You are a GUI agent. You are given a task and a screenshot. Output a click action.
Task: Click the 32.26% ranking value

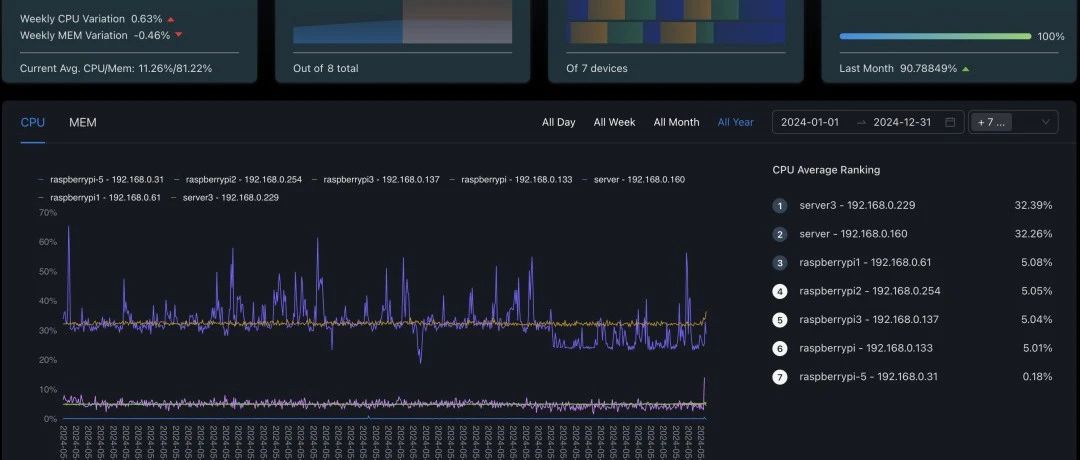(1033, 234)
